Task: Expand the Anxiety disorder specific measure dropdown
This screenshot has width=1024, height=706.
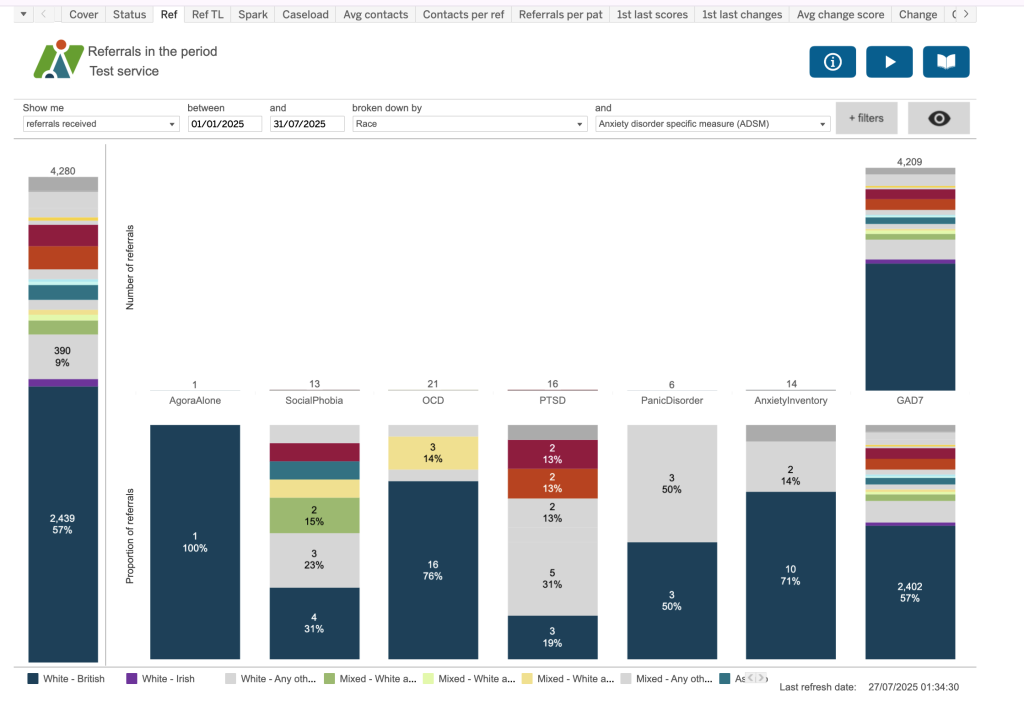Action: click(x=712, y=124)
